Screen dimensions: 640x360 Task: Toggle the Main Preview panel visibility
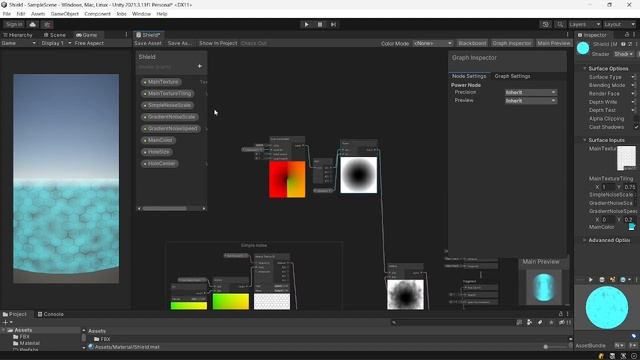click(x=553, y=43)
